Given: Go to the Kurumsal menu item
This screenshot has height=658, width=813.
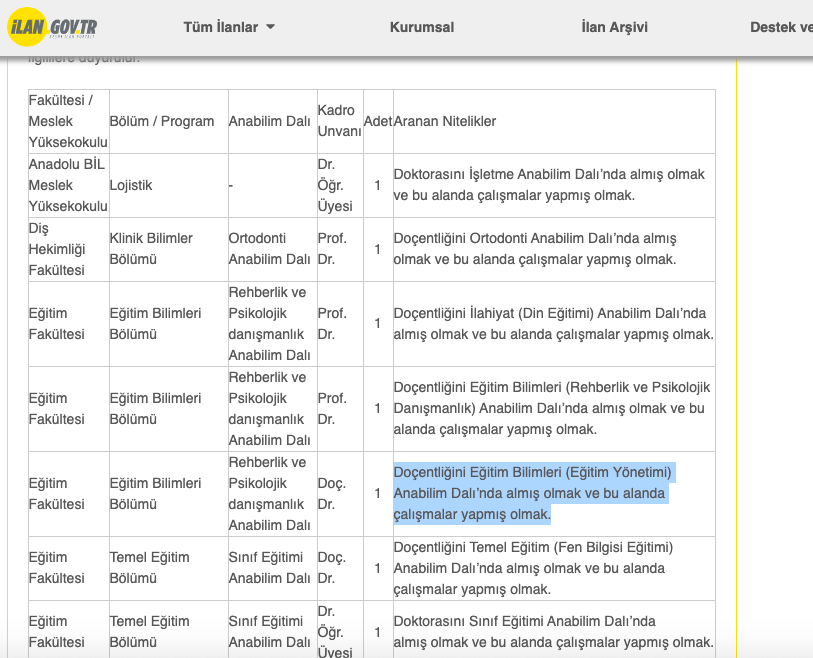Looking at the screenshot, I should (421, 27).
